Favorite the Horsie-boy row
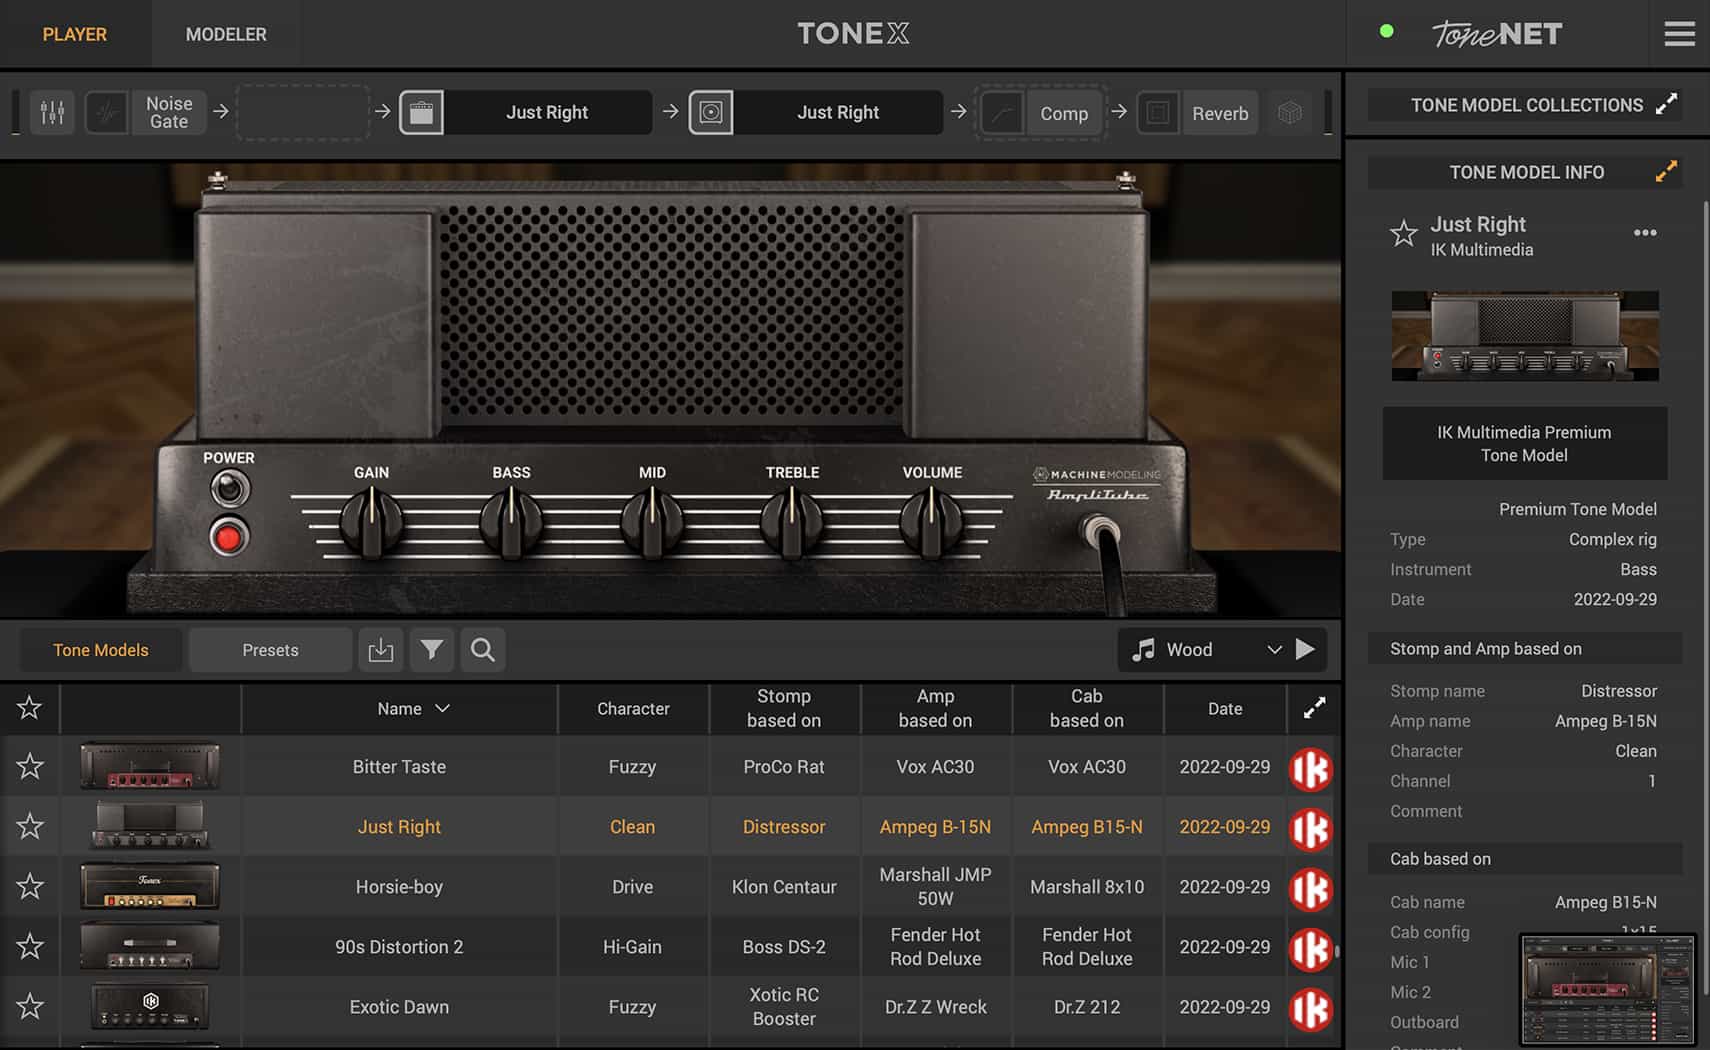The image size is (1710, 1050). pos(30,887)
